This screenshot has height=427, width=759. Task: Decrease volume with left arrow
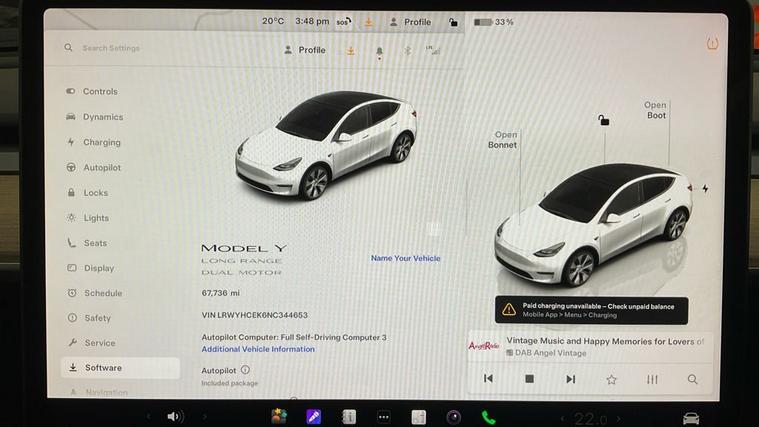(148, 416)
